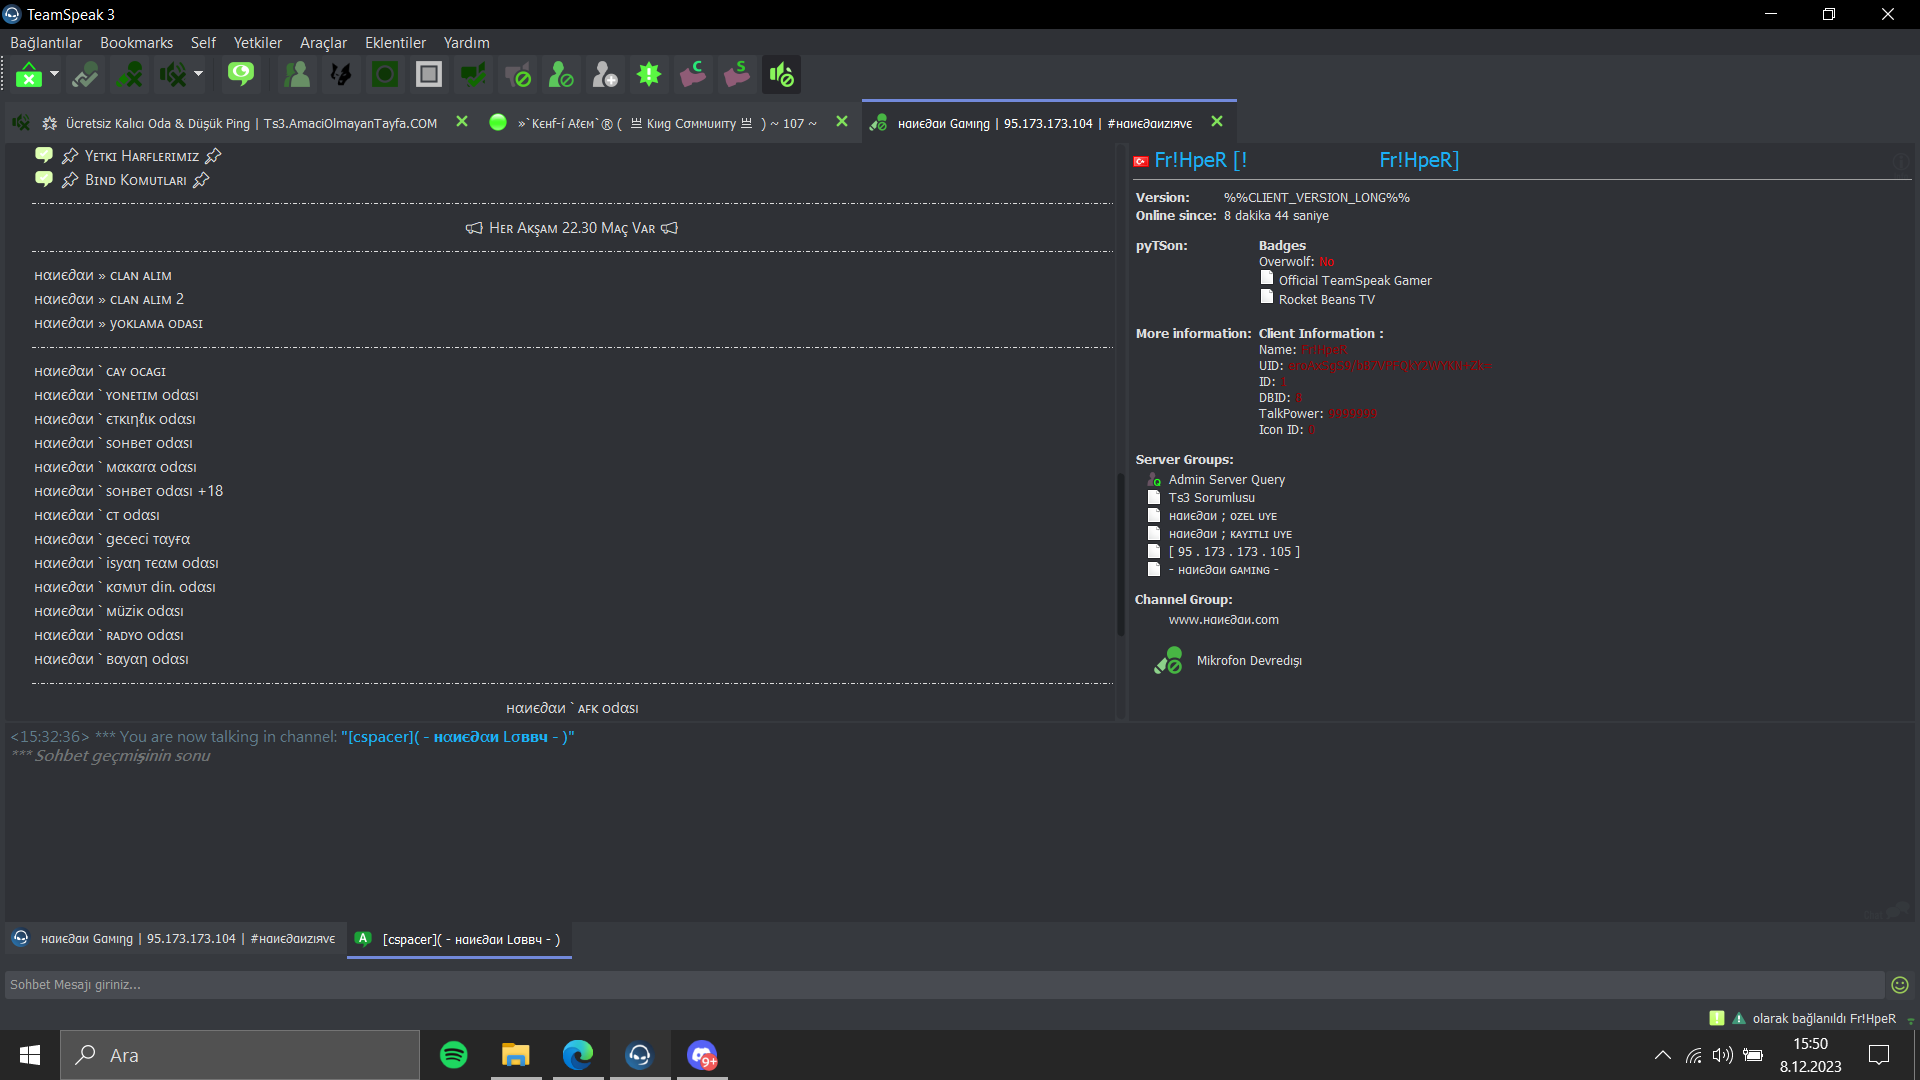Click the green chat bubble away-message icon
The width and height of the screenshot is (1920, 1080).
point(241,75)
